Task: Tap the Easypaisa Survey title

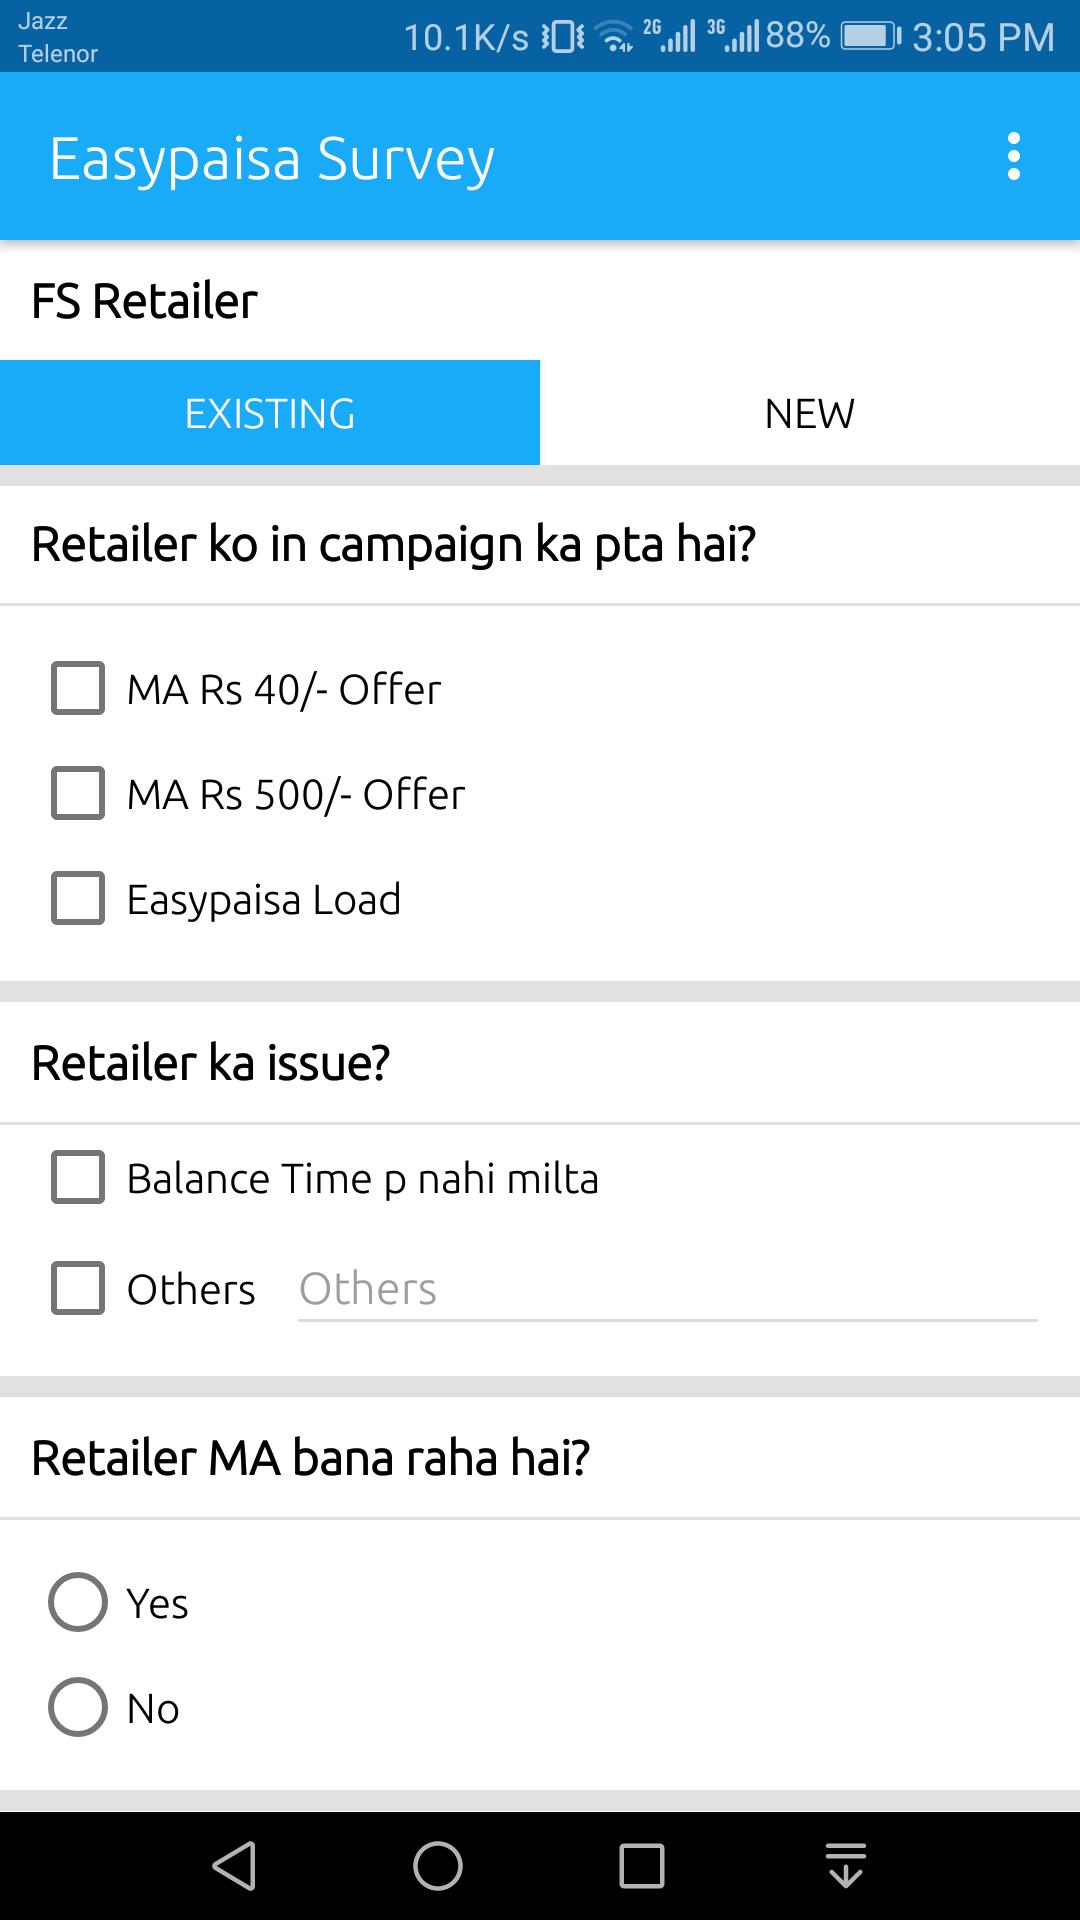Action: tap(272, 159)
